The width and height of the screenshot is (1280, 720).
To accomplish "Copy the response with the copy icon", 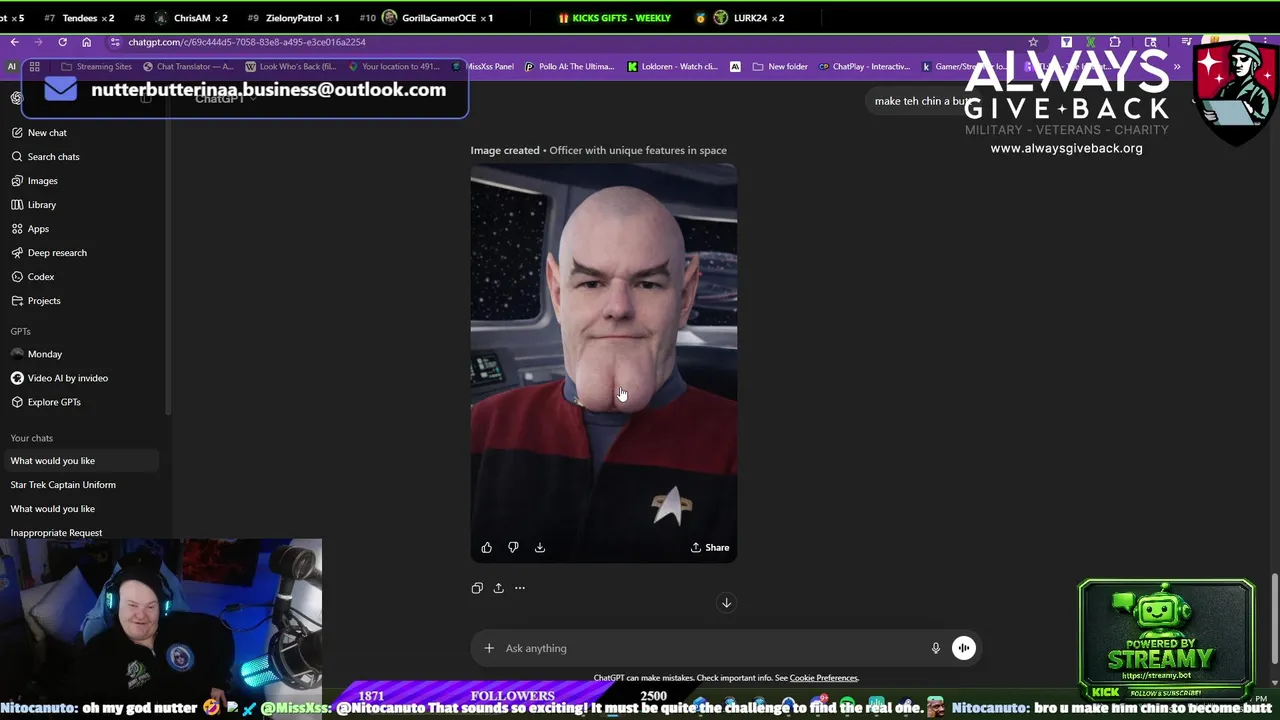I will point(477,588).
